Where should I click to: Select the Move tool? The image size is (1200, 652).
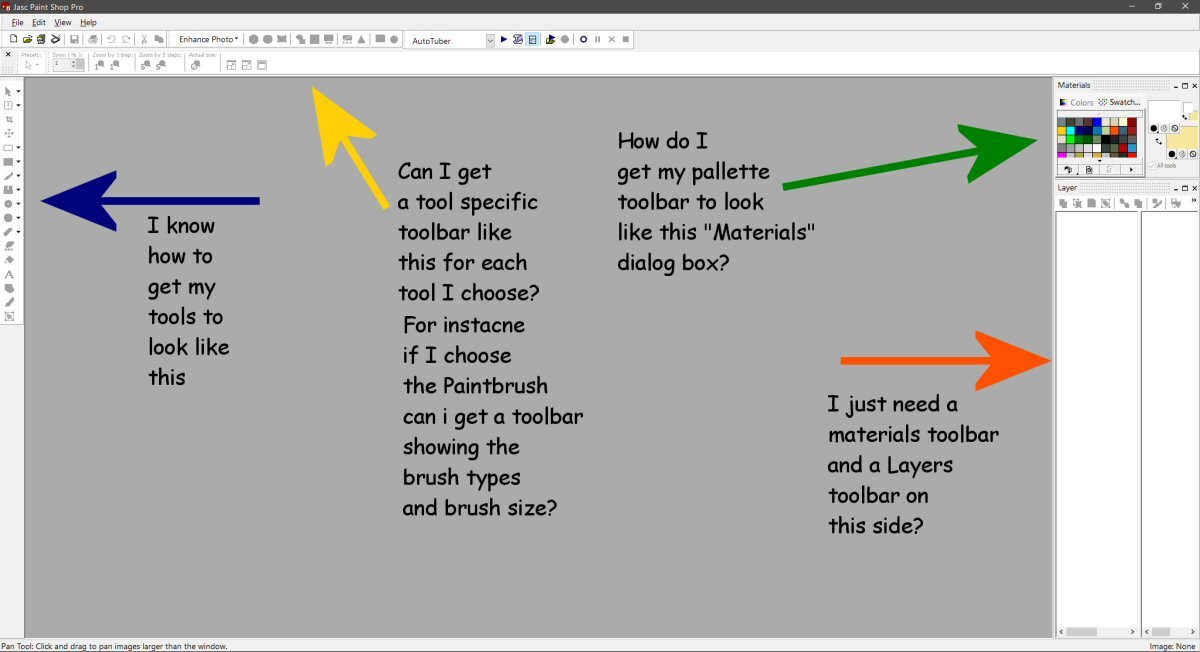pyautogui.click(x=9, y=133)
